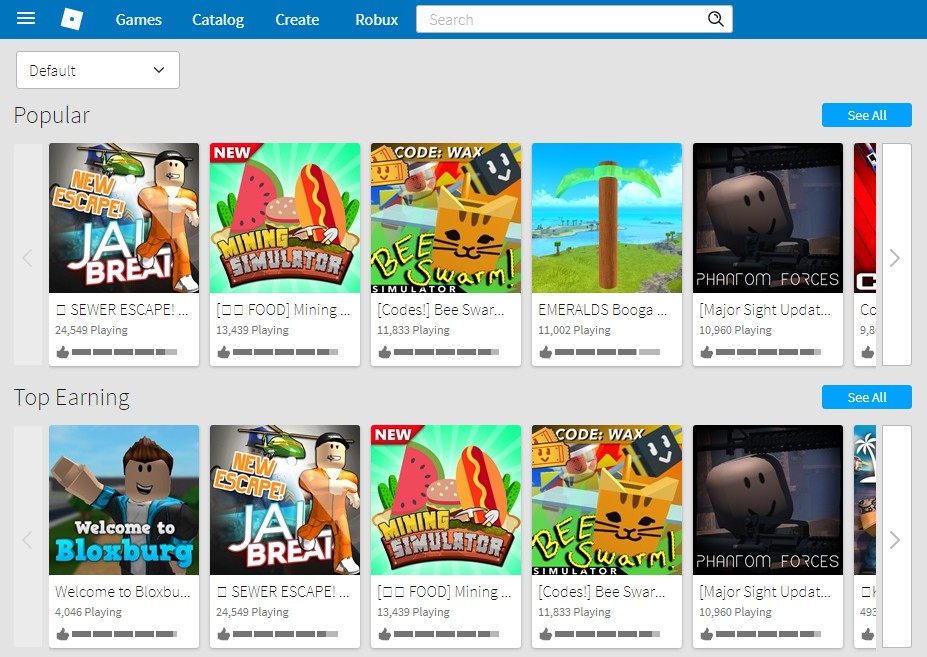The height and width of the screenshot is (657, 927).
Task: Click [Codes!] Bee Swar... title in Popular
Action: (x=440, y=310)
